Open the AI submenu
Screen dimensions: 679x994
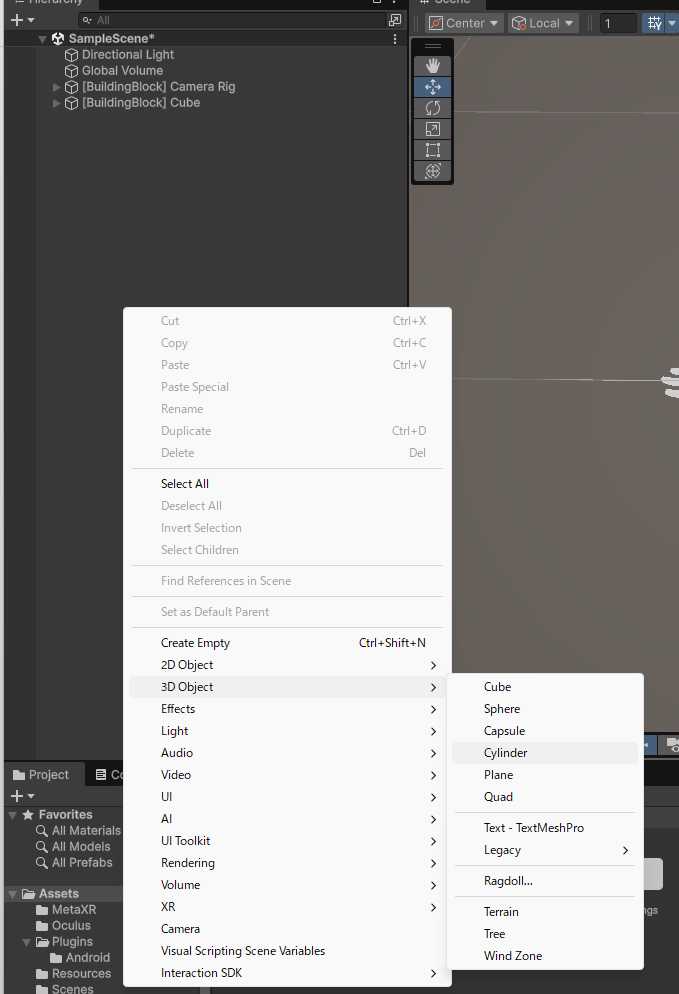coord(287,819)
